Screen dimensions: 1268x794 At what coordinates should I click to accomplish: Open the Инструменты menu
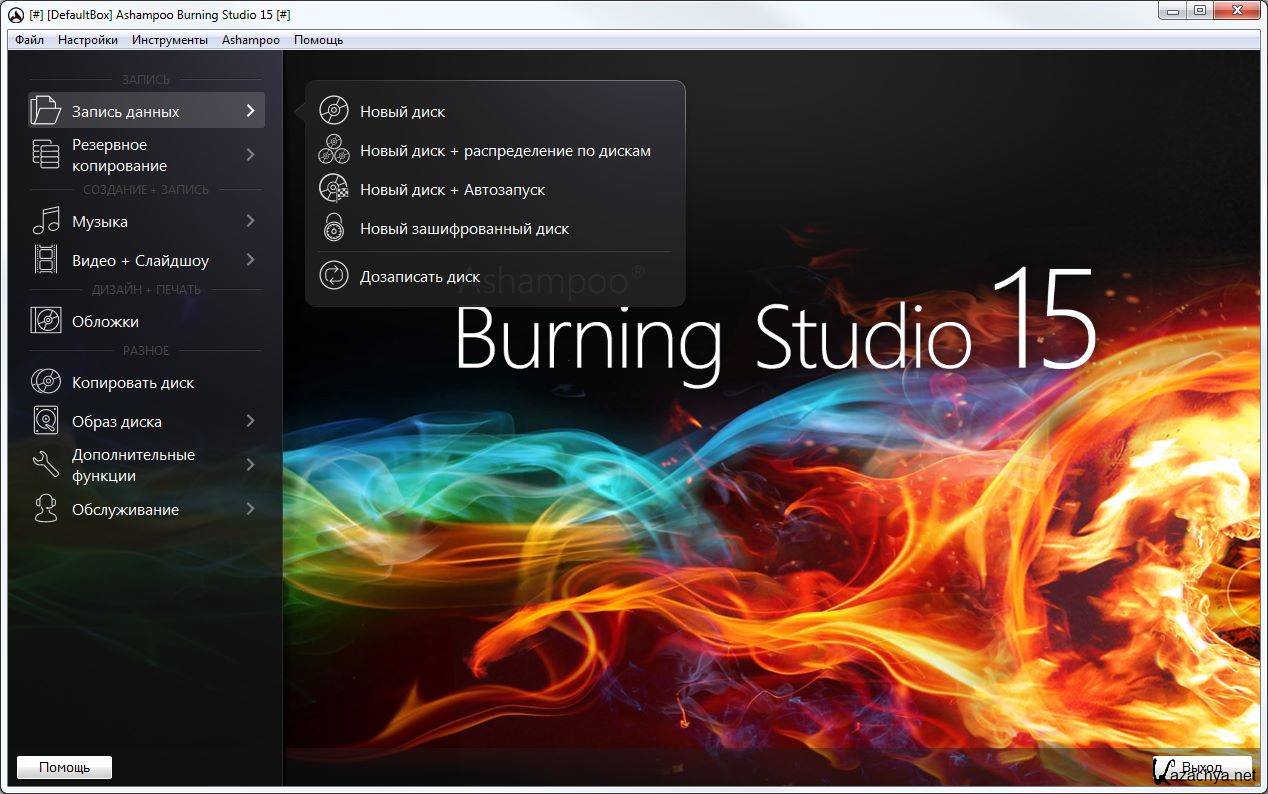pos(169,40)
